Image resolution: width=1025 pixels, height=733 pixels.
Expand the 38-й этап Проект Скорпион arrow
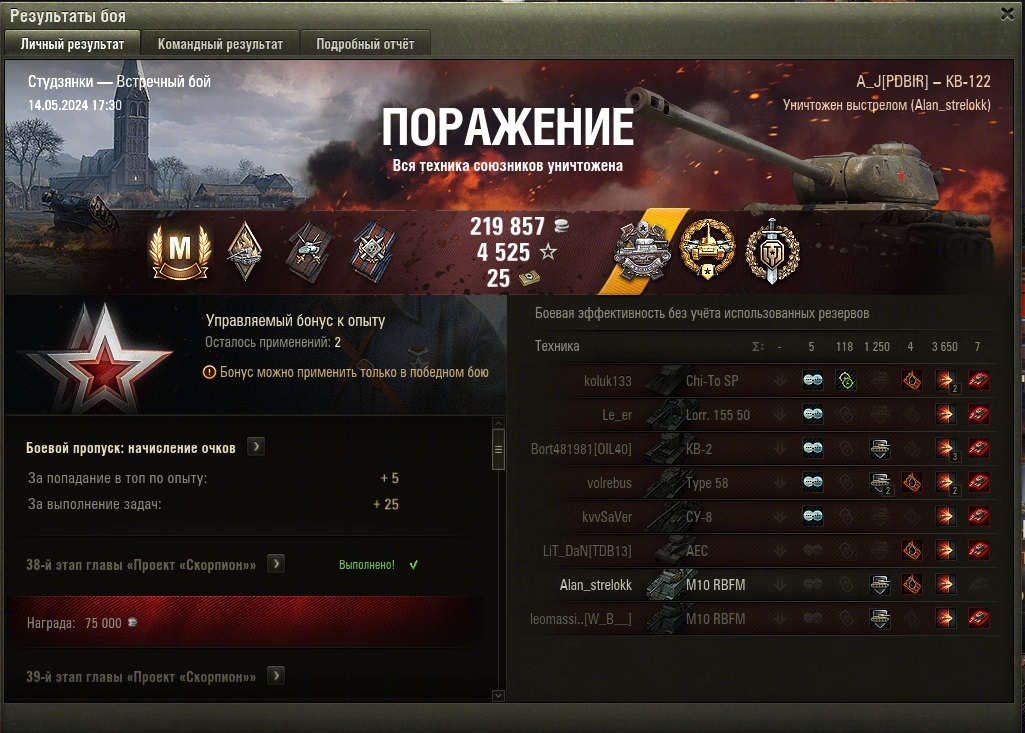pos(276,564)
